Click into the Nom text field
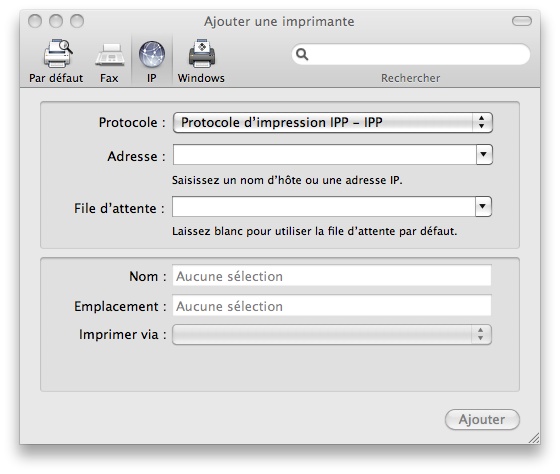Screen dimensions: 560x474 332,276
